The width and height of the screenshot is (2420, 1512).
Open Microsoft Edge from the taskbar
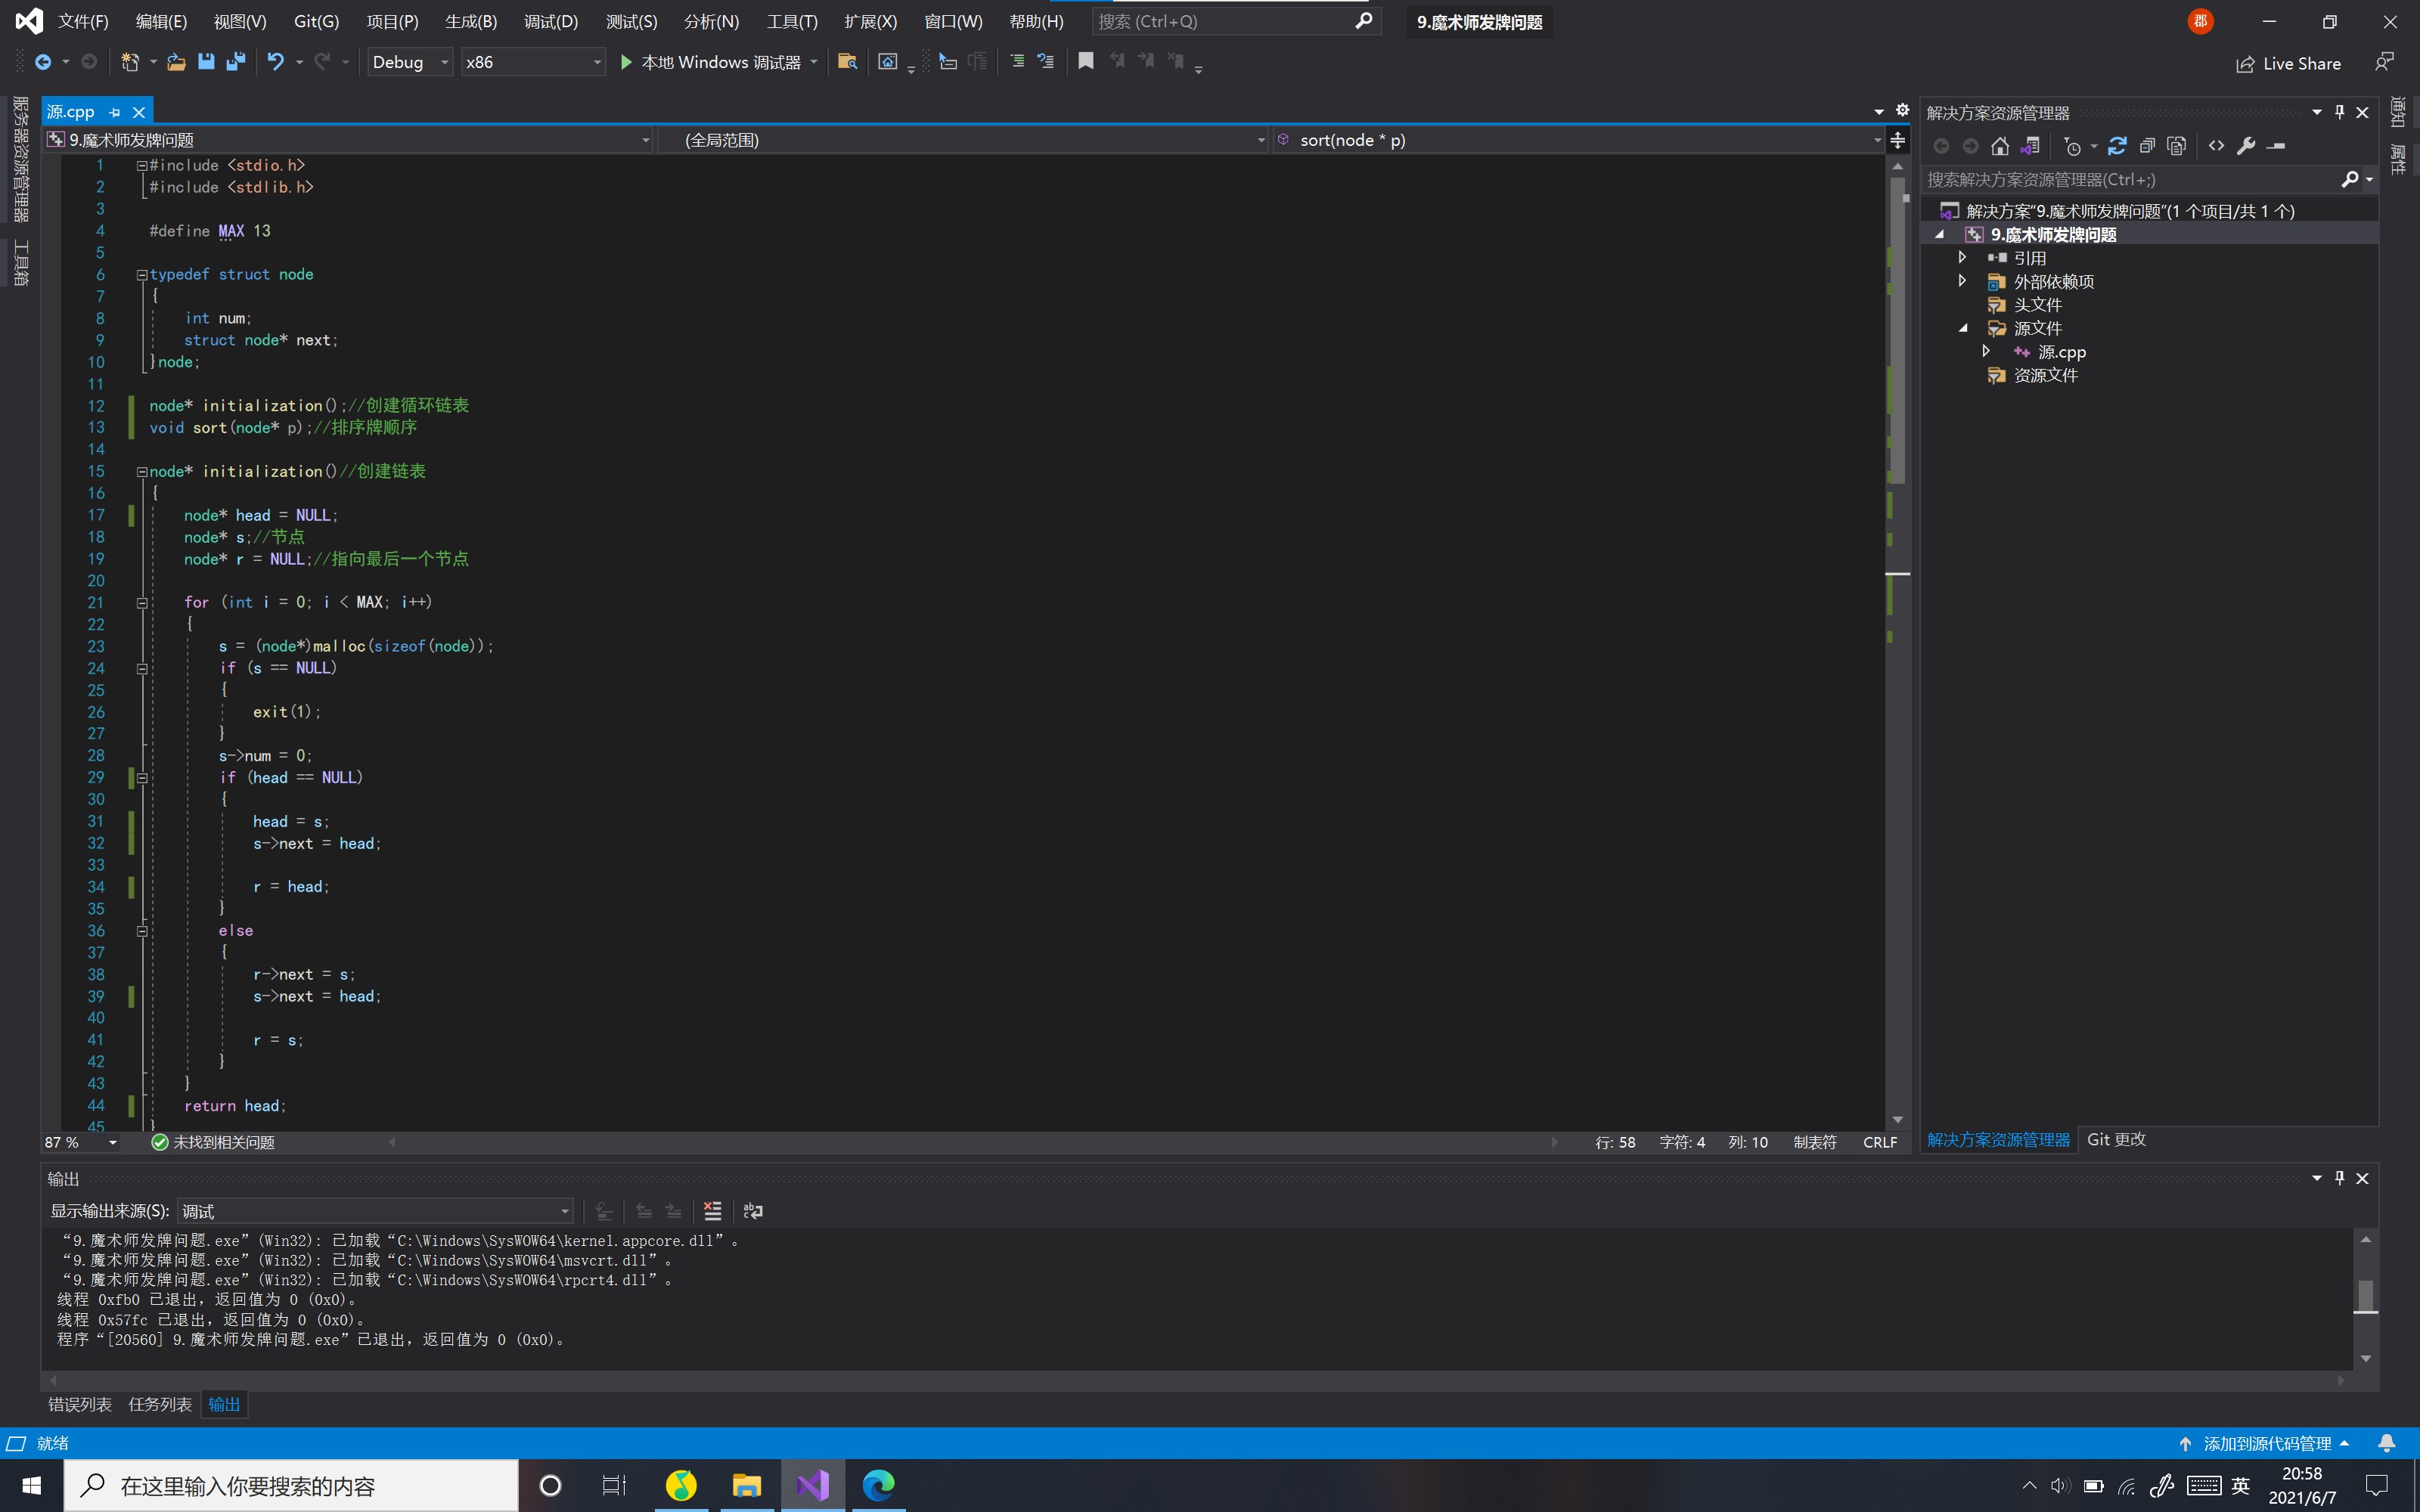[x=879, y=1485]
